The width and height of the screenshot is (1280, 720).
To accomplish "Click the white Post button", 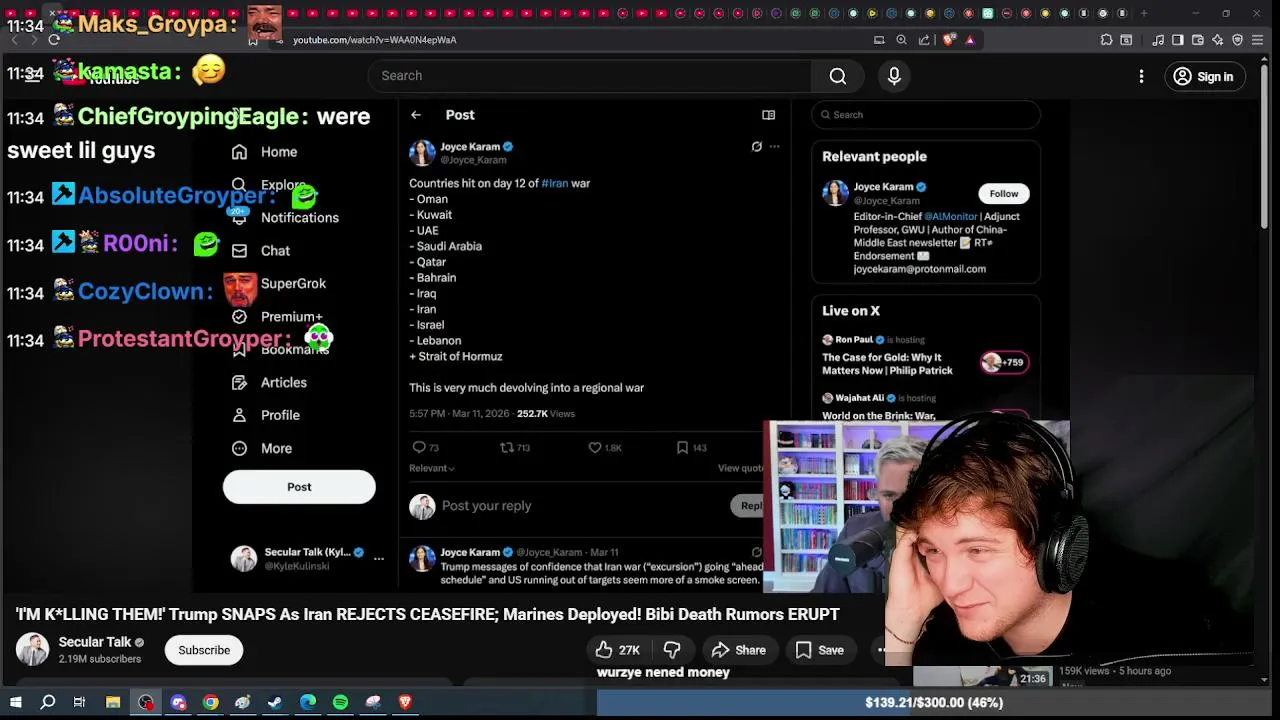I will click(x=299, y=487).
